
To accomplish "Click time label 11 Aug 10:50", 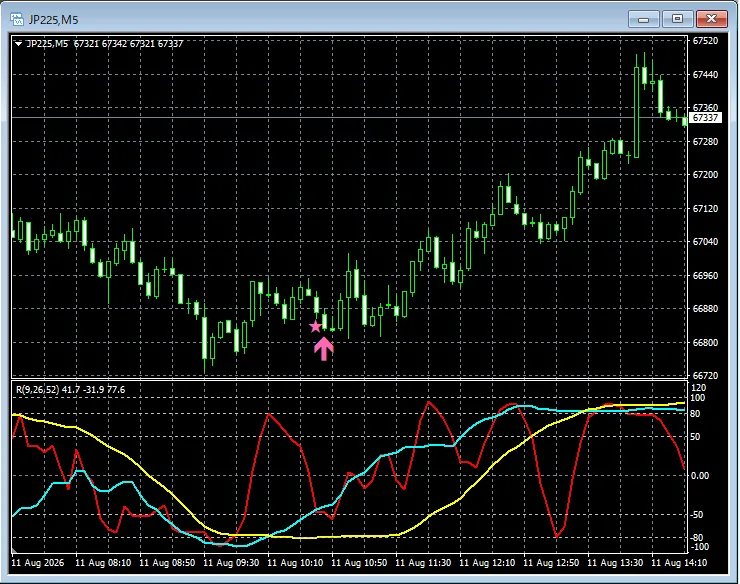I will (359, 563).
